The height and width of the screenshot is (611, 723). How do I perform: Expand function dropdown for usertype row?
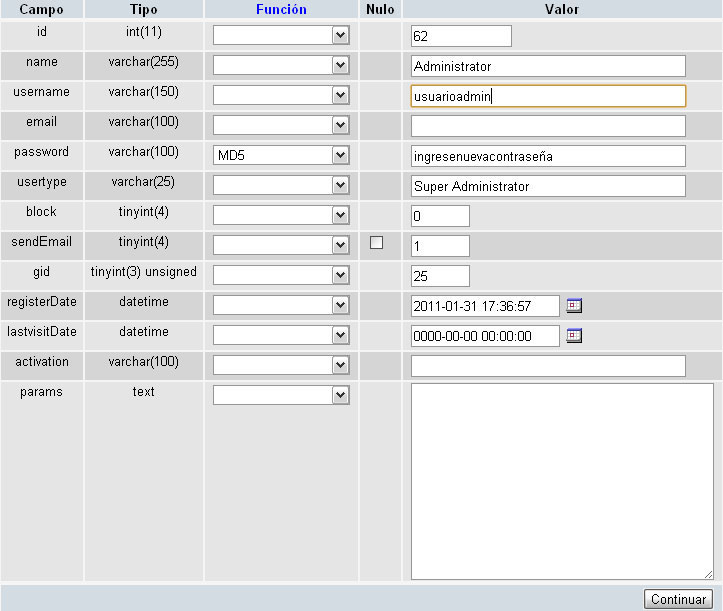[281, 186]
